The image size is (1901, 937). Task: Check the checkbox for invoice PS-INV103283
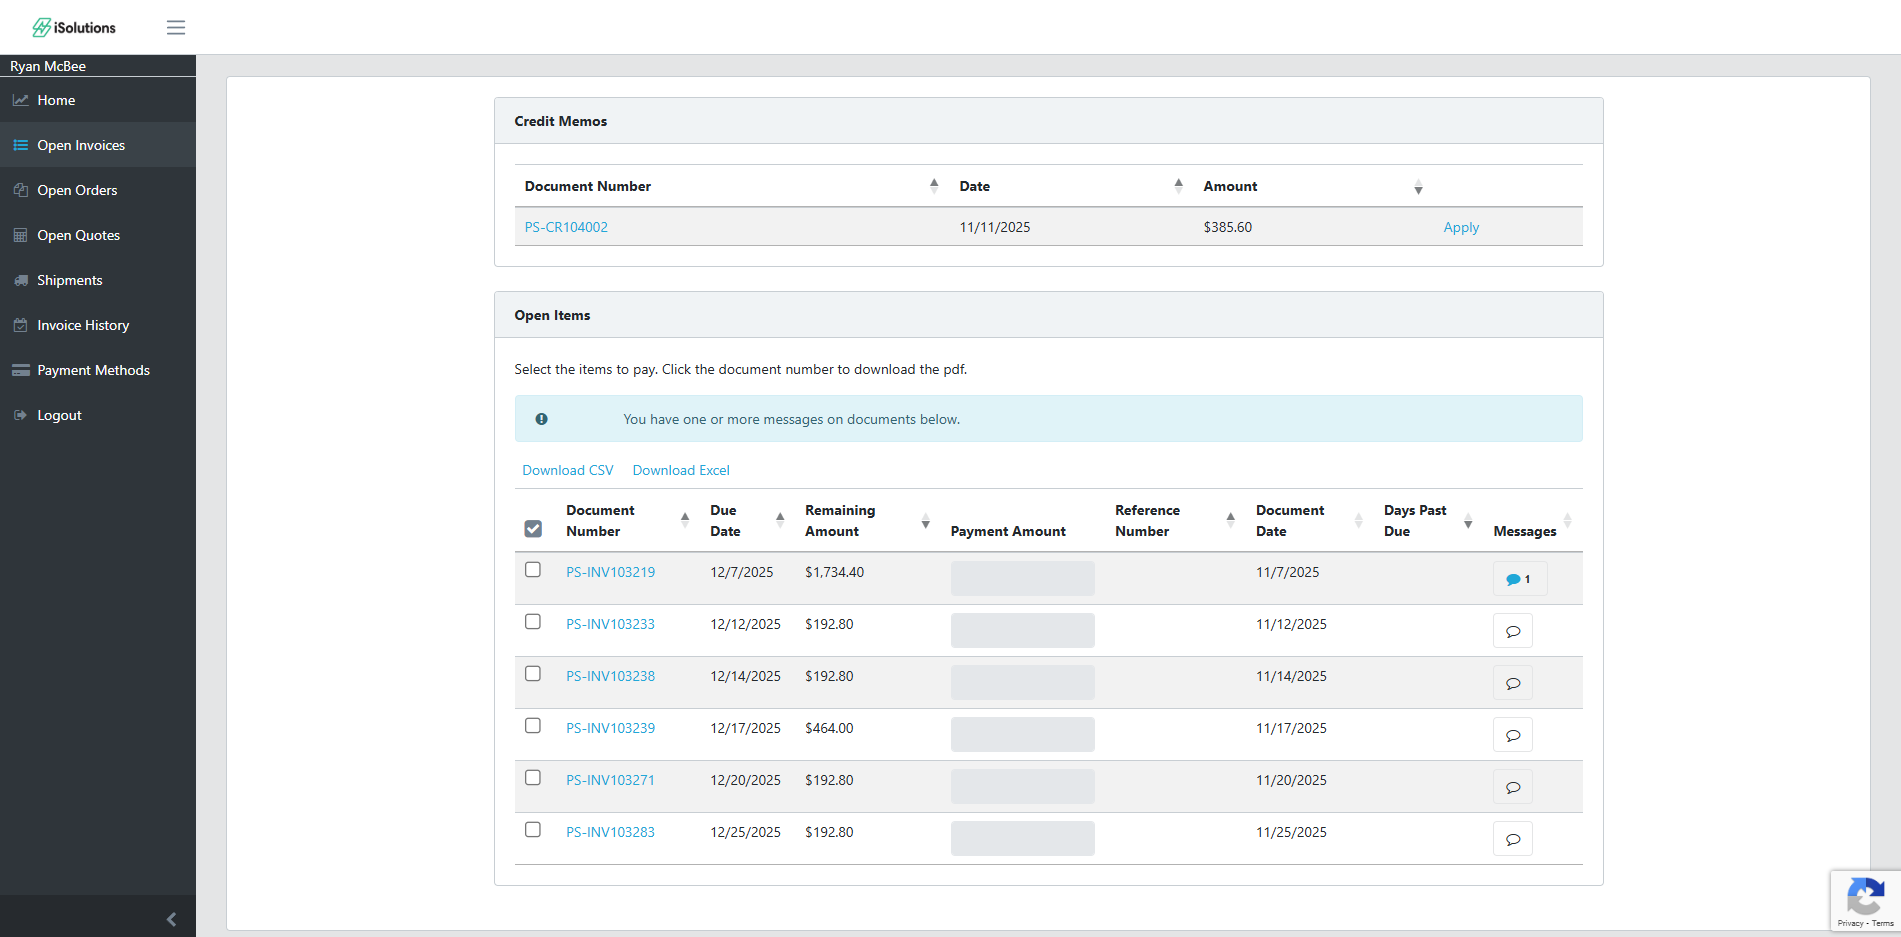pyautogui.click(x=533, y=829)
